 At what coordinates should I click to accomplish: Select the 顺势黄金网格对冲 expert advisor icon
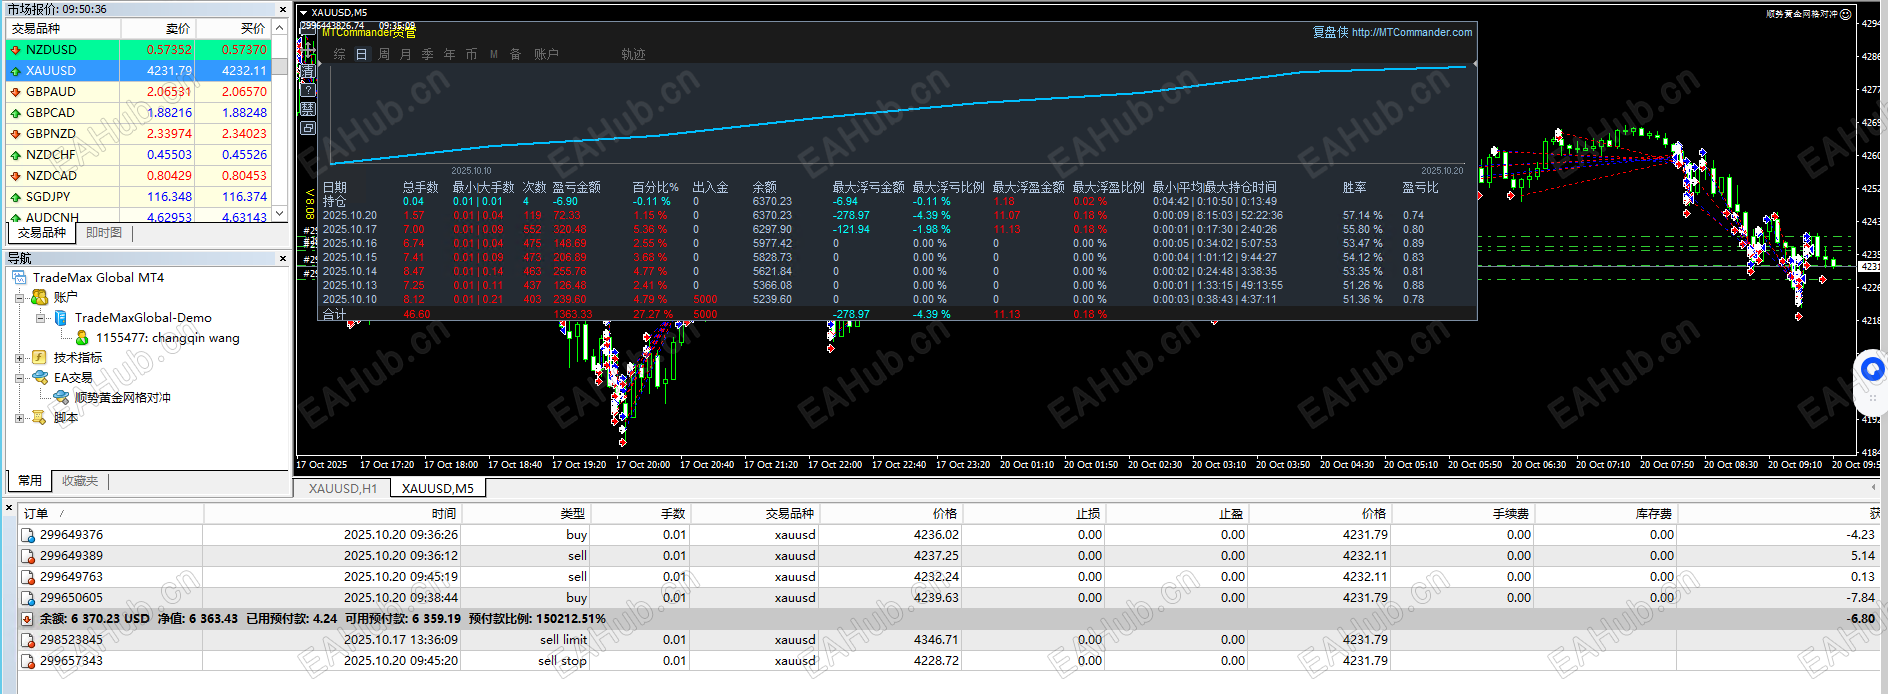pos(61,397)
